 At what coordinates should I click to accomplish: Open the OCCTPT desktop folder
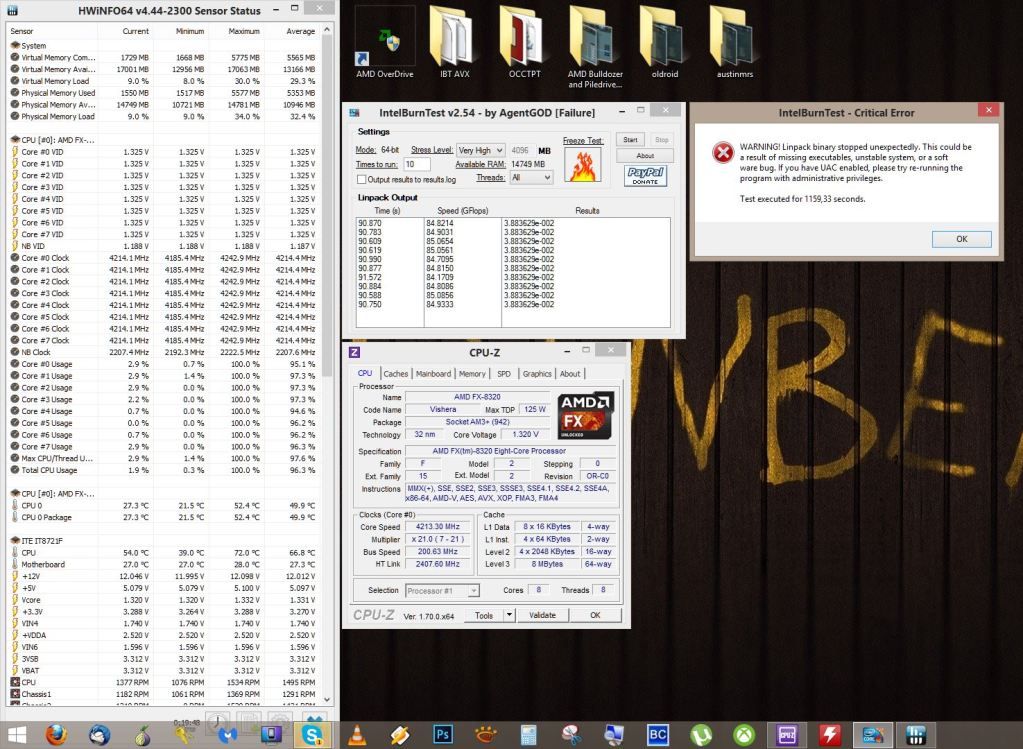(x=525, y=42)
